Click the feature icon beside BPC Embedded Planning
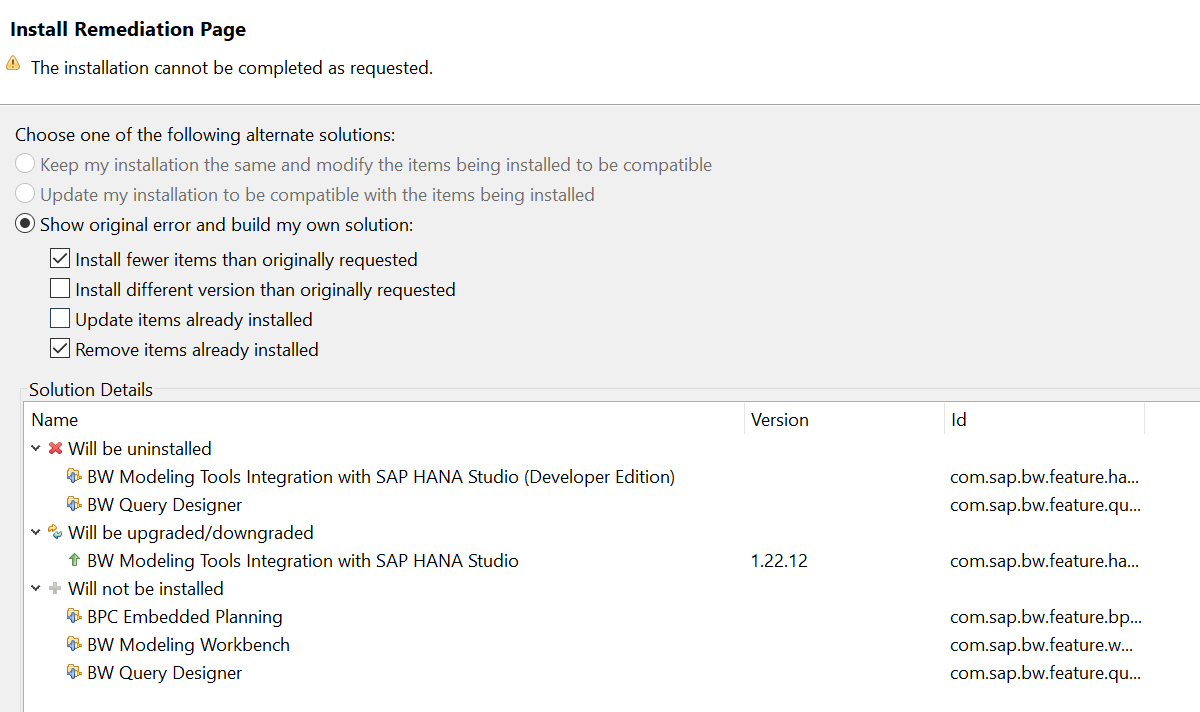Image resolution: width=1200 pixels, height=712 pixels. tap(74, 616)
